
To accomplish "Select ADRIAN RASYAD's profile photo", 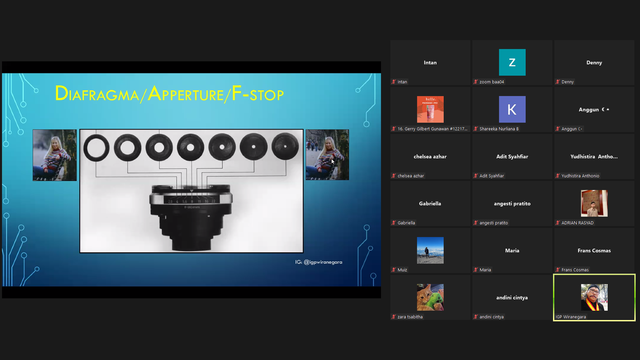I will 594,203.
